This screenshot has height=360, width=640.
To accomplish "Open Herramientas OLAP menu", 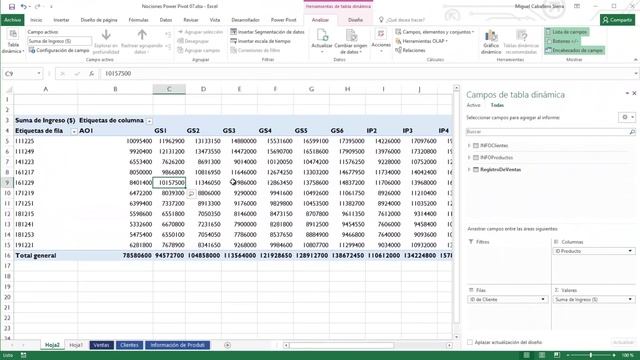I will (422, 41).
